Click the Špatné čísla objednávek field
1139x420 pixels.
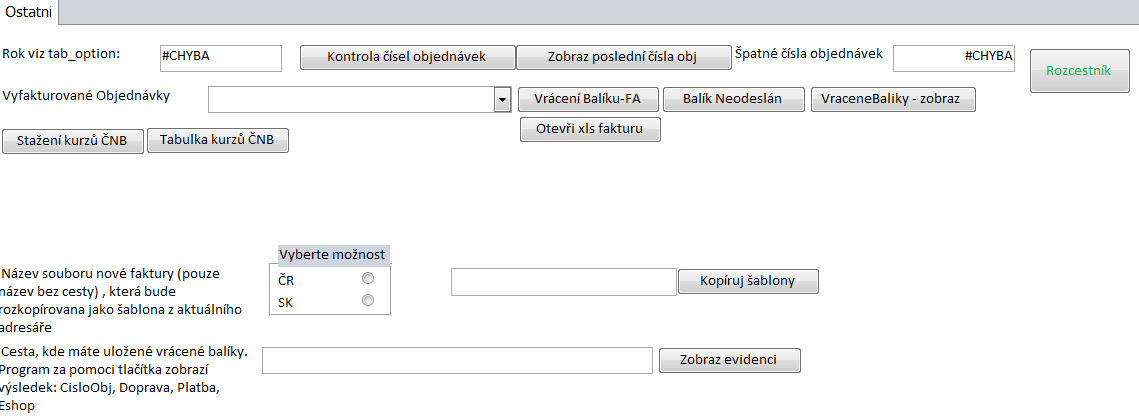[953, 58]
